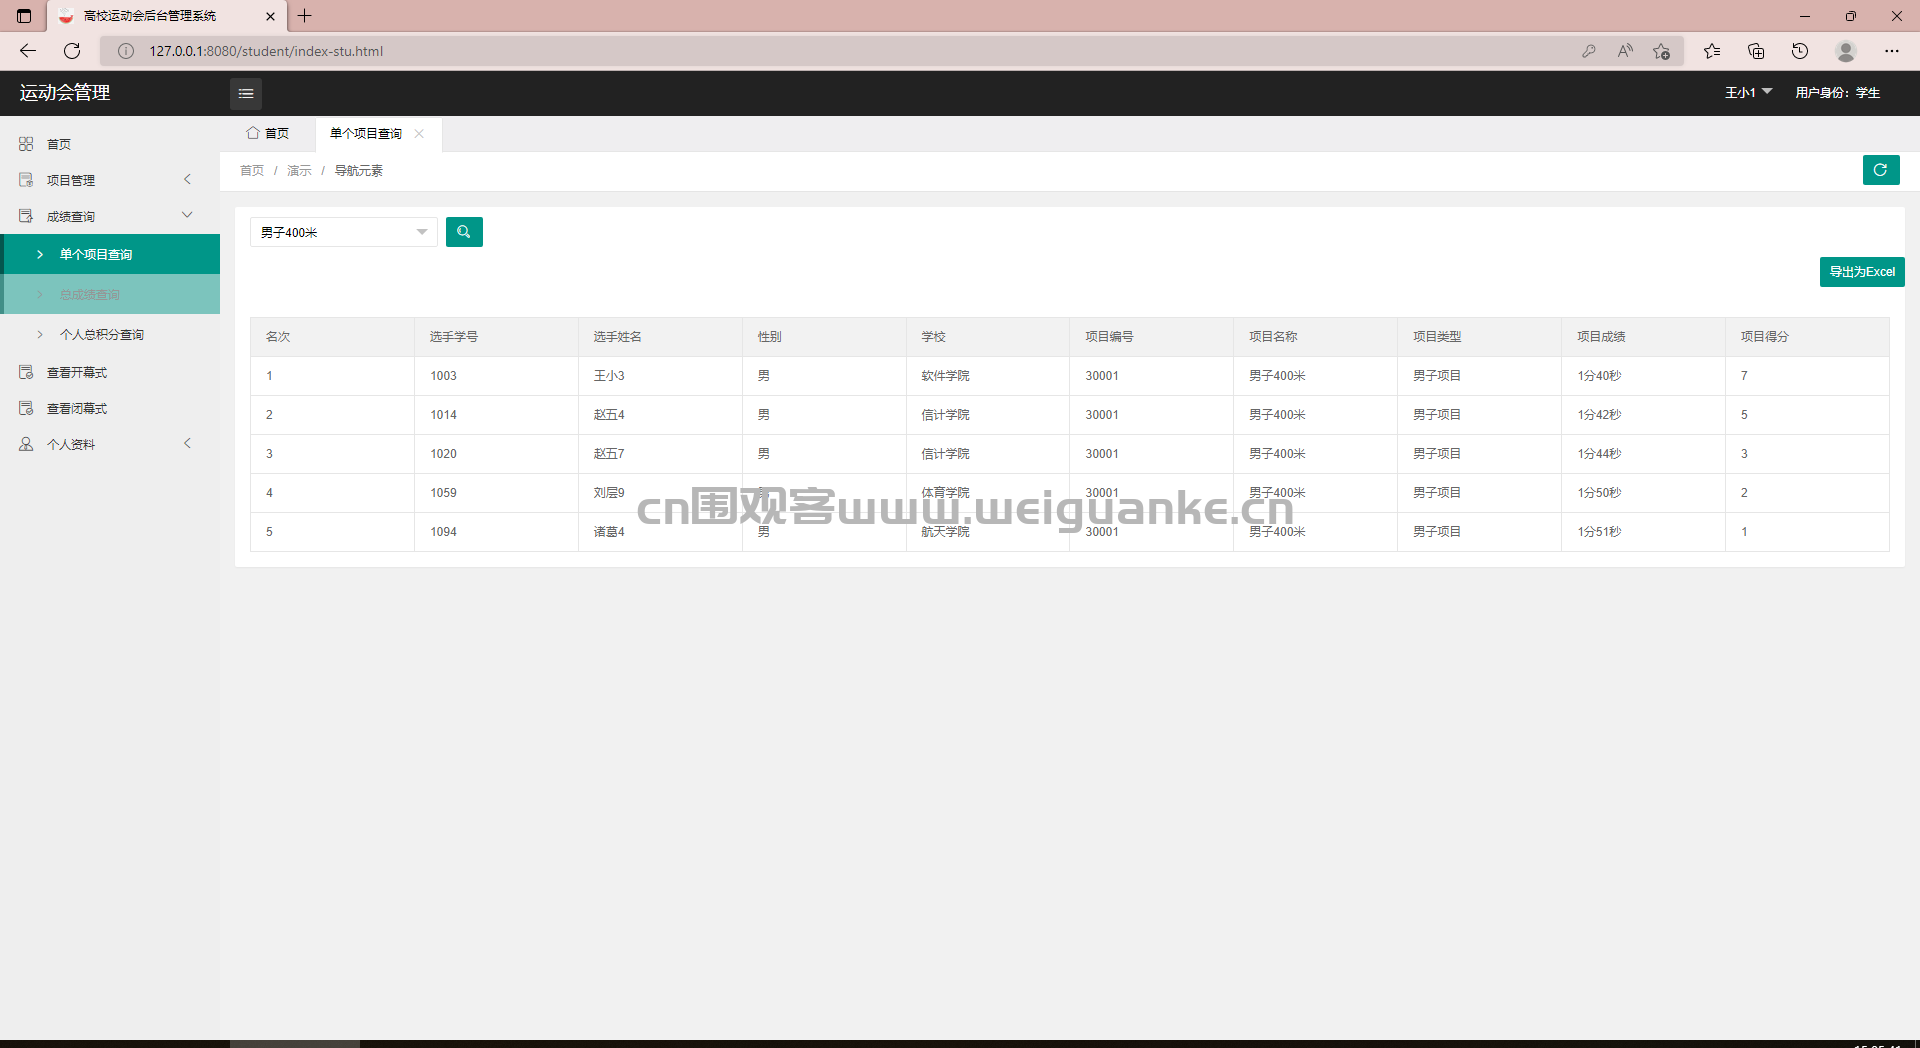This screenshot has width=1920, height=1048.
Task: Click the 成绩查询 sidebar icon
Action: 26,216
